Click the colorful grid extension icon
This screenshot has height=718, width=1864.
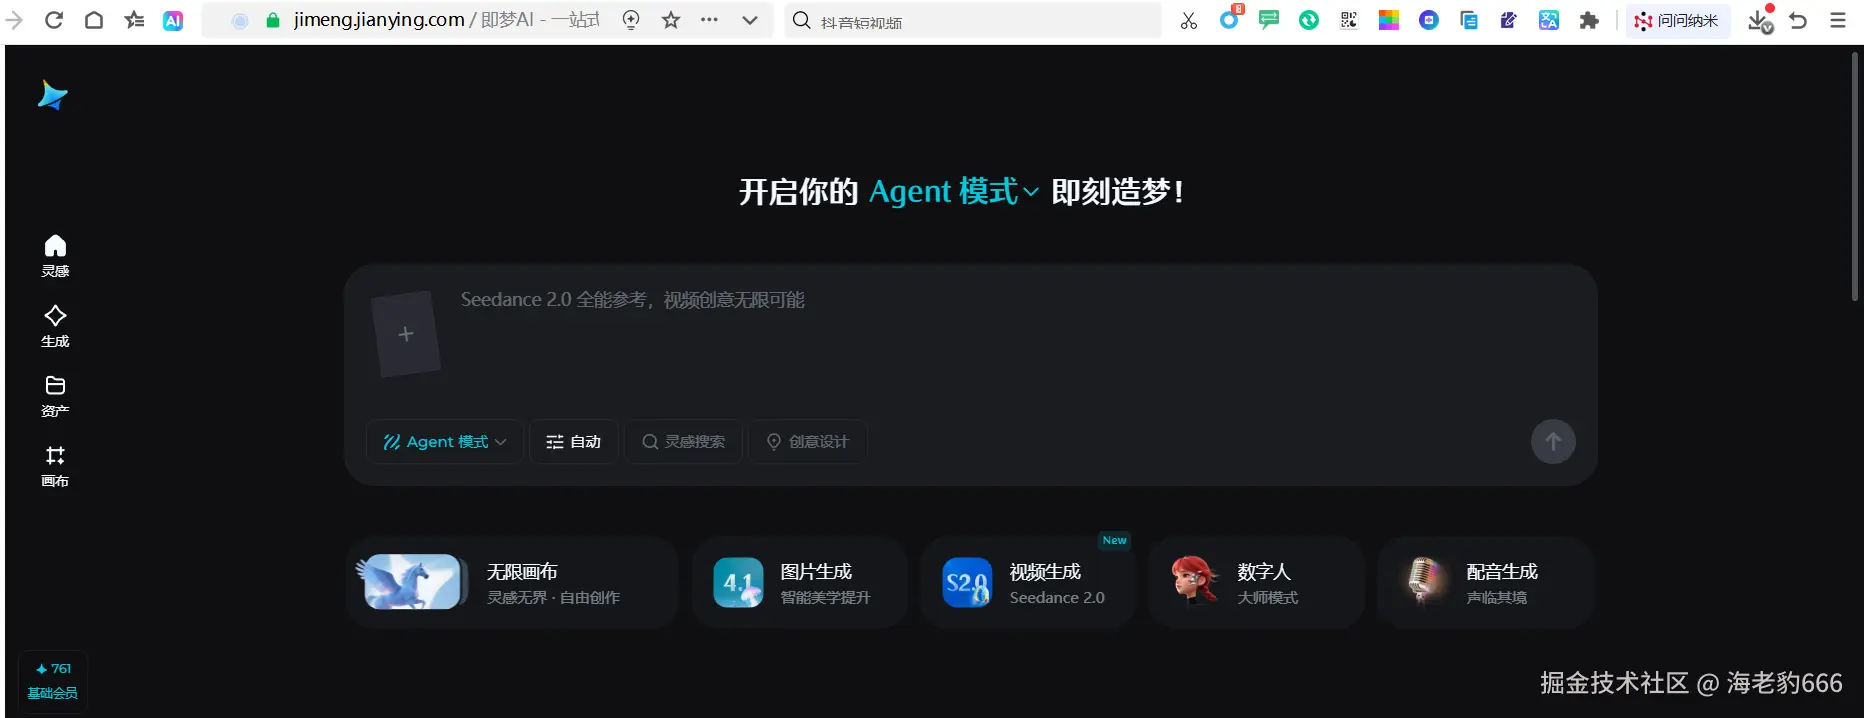coord(1389,20)
